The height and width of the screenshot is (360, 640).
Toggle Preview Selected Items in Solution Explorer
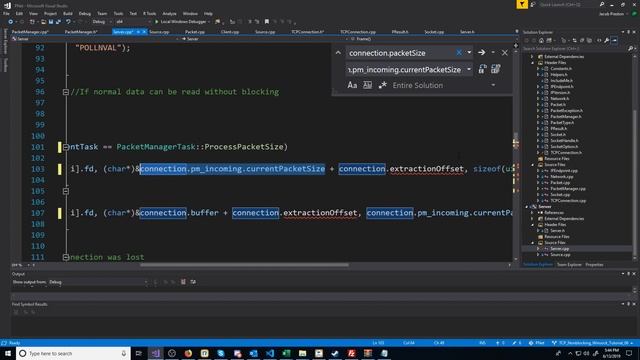[614, 40]
